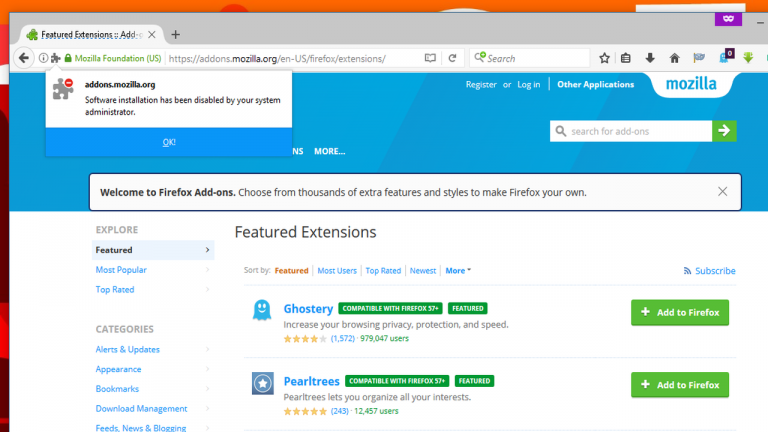The height and width of the screenshot is (432, 768).
Task: Click the mozilla logo tab
Action: (691, 84)
